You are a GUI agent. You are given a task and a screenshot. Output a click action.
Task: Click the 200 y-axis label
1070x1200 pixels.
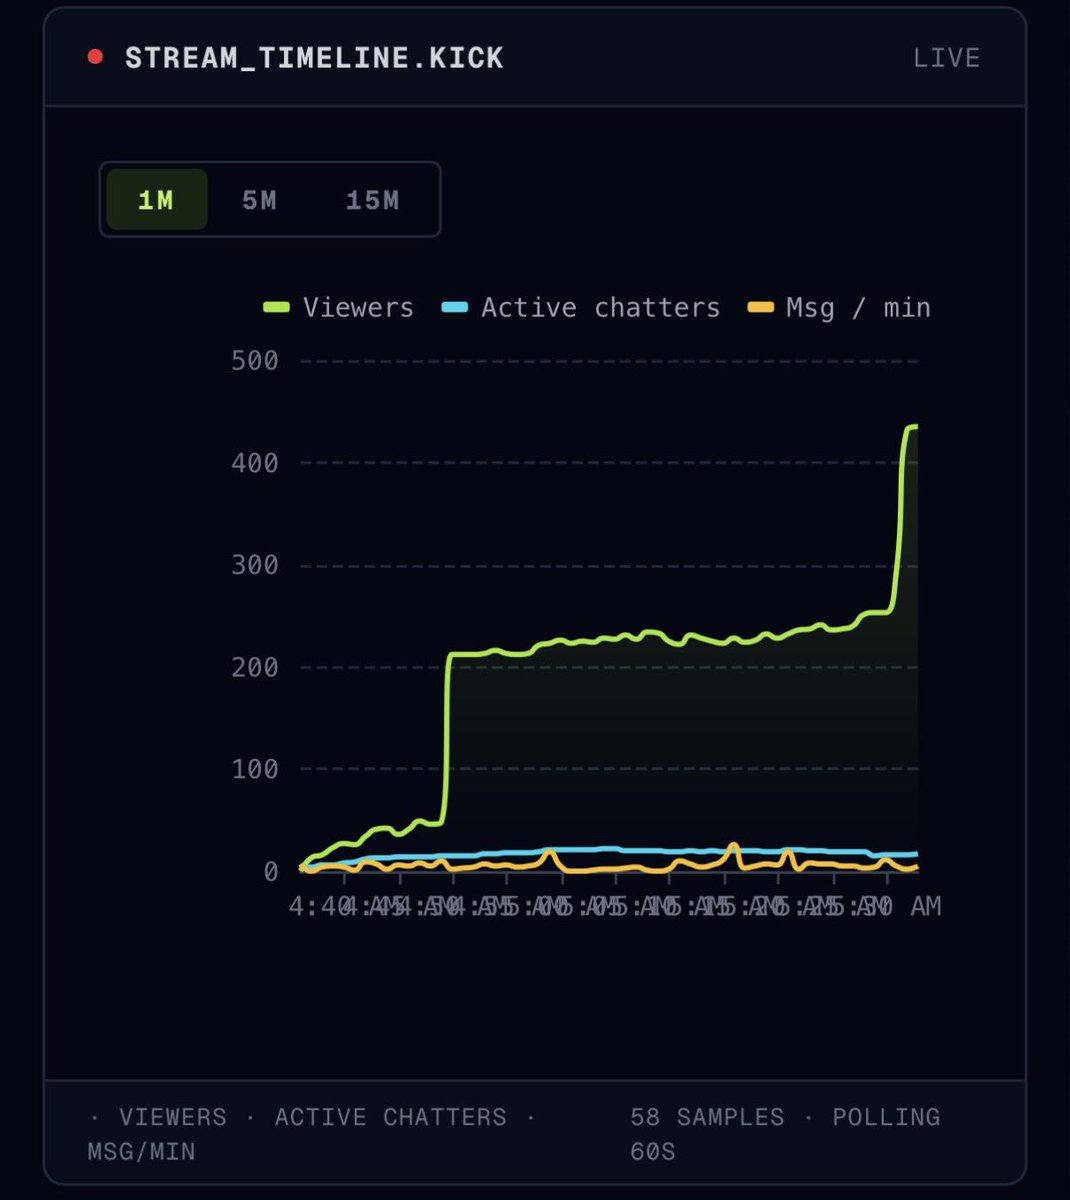[255, 667]
